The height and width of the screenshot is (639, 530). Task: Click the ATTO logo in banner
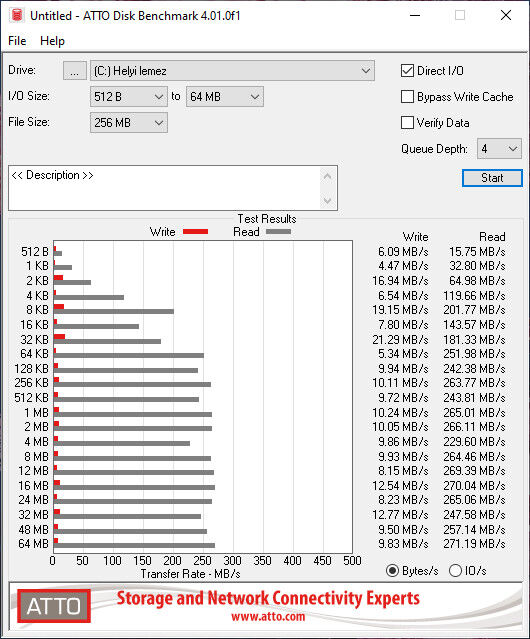54,606
